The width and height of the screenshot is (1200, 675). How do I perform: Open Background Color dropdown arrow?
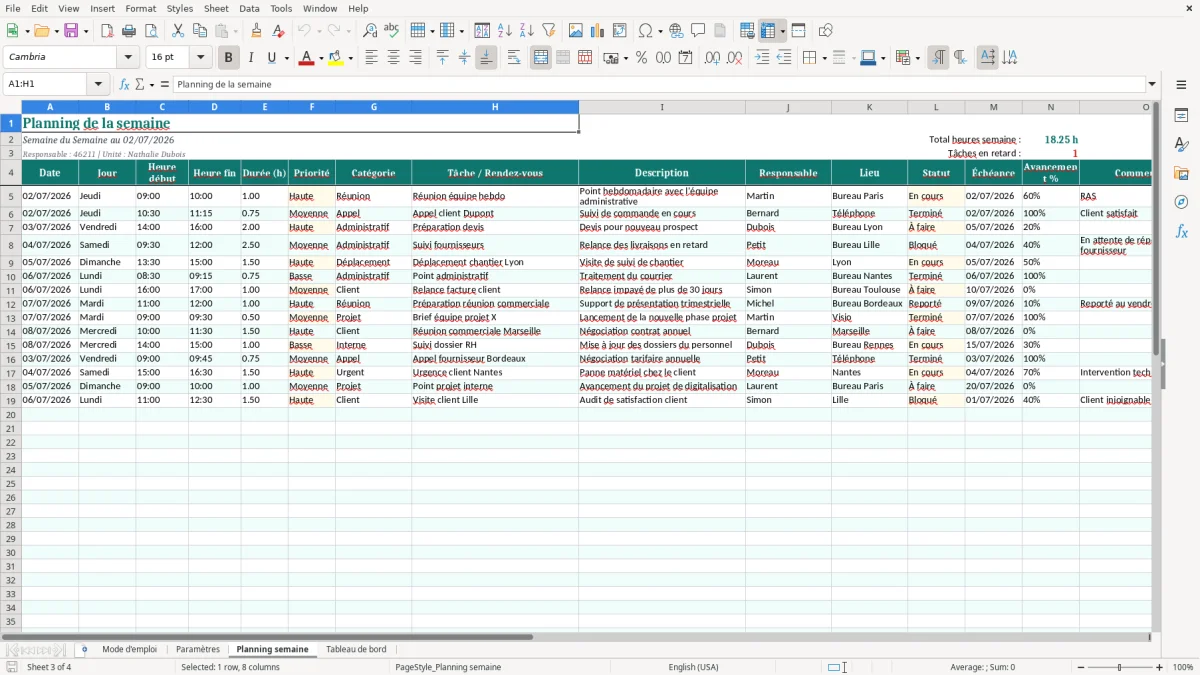351,58
